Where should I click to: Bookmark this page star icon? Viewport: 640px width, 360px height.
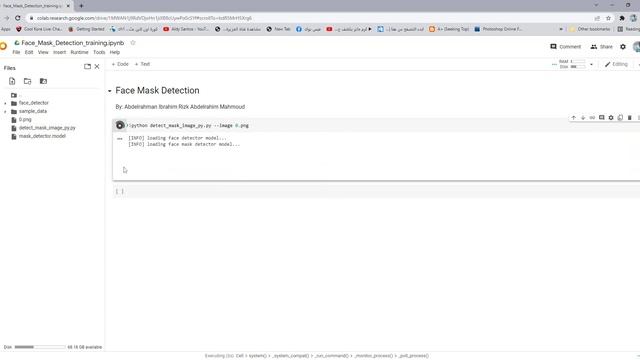(x=609, y=18)
